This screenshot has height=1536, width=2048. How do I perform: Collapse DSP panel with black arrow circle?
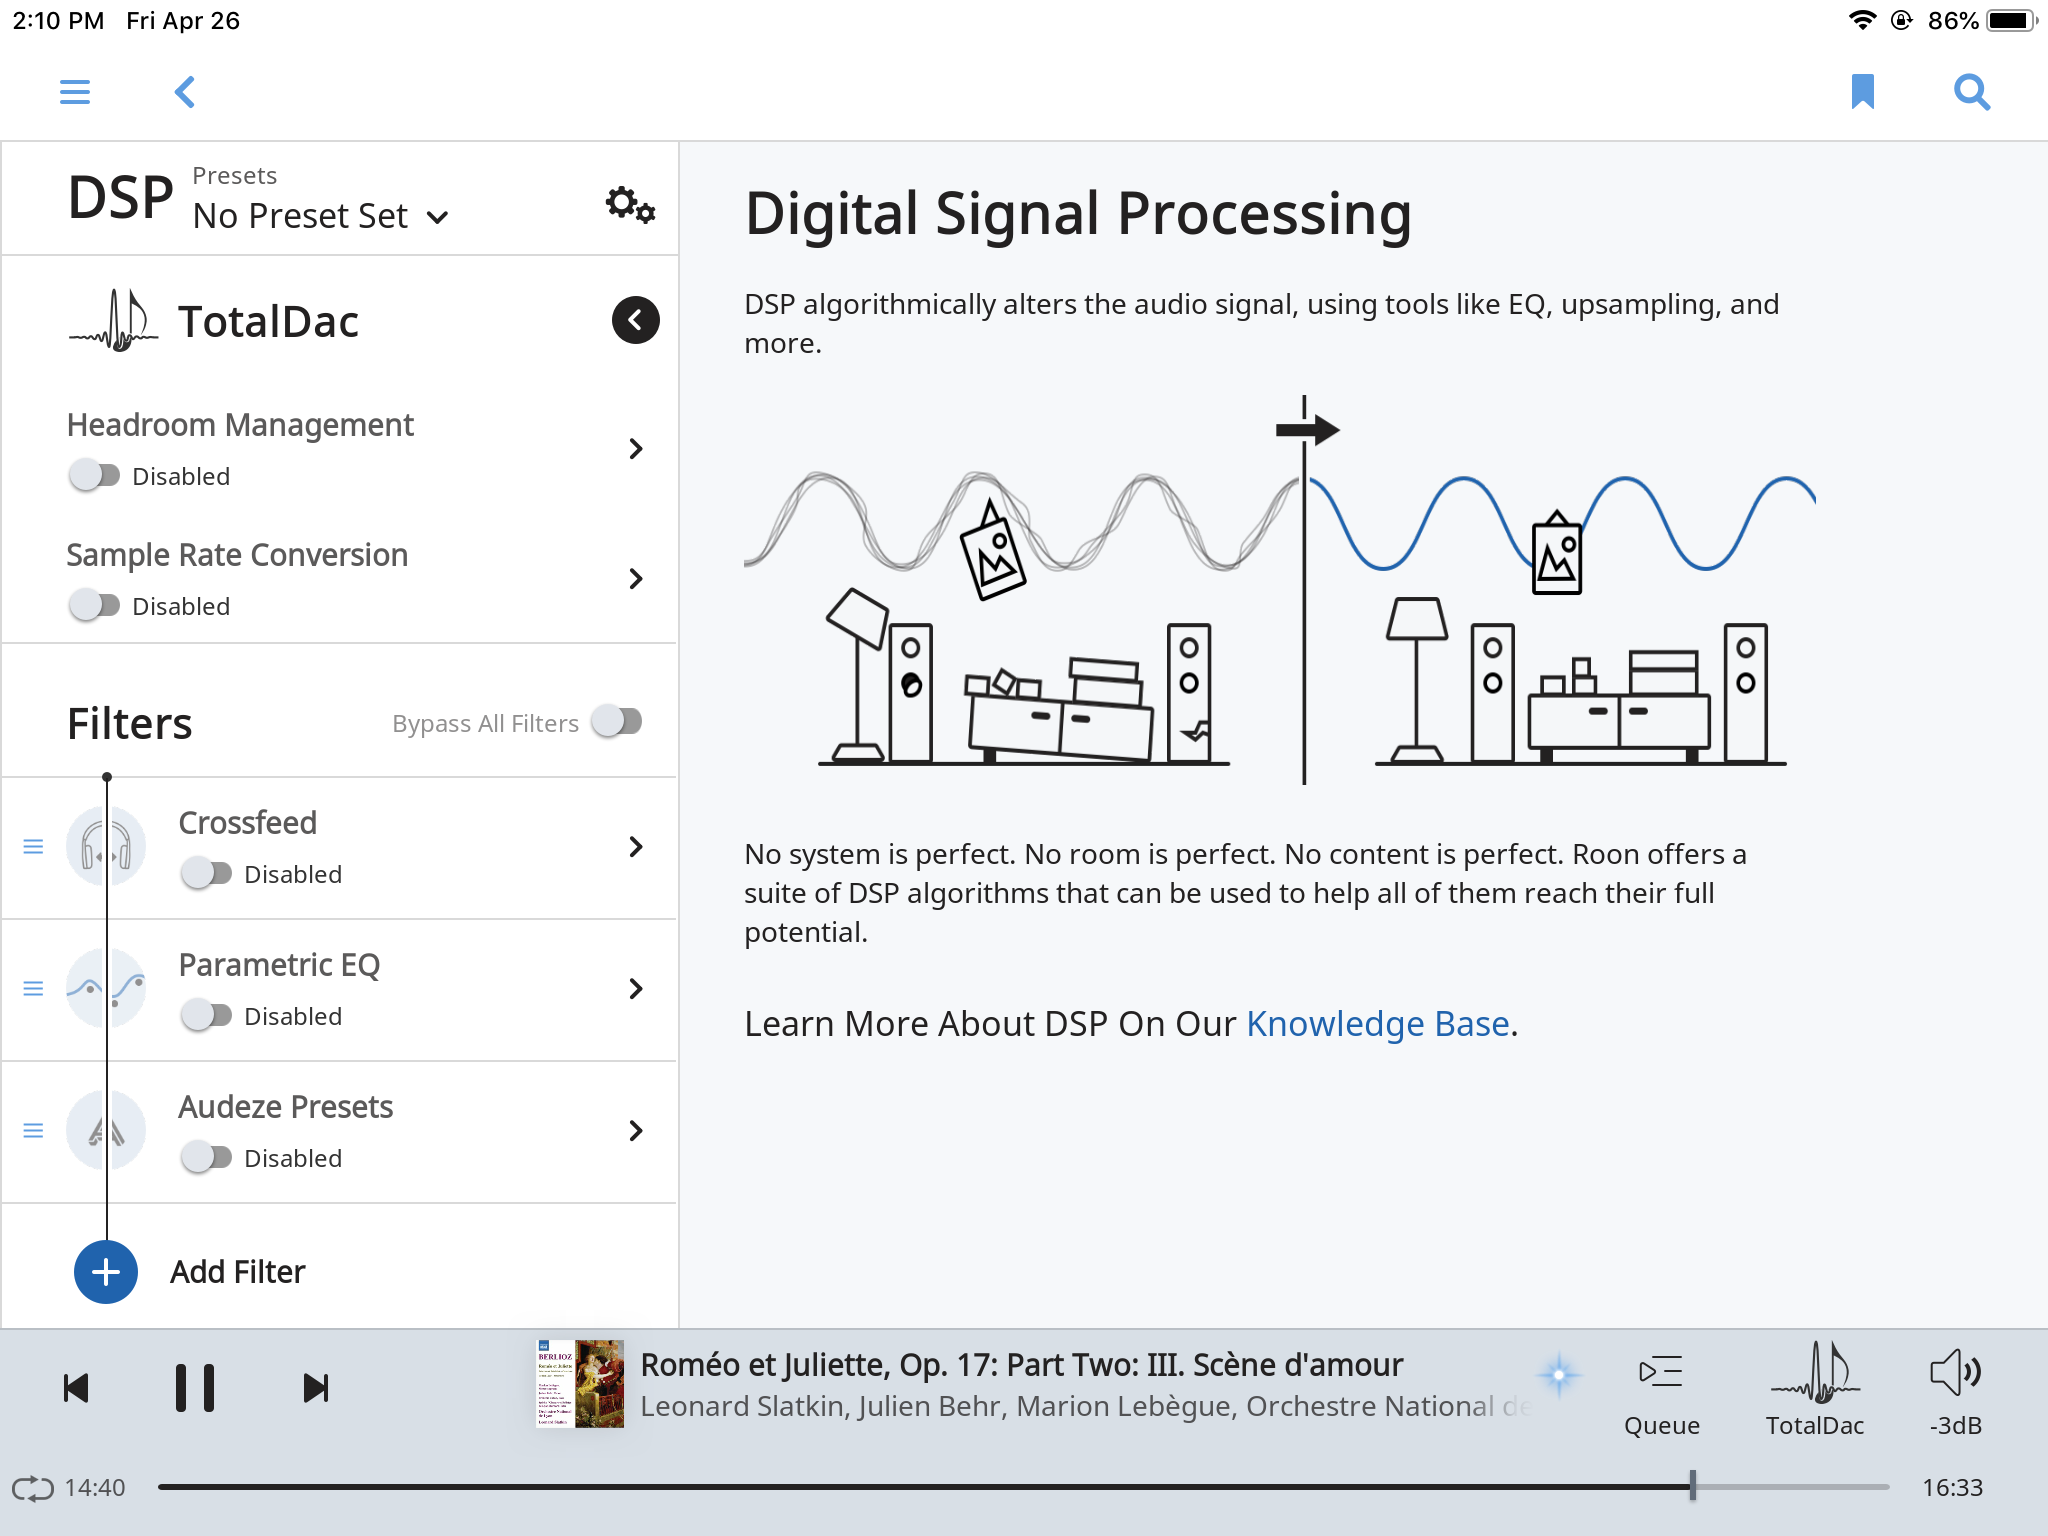click(635, 320)
